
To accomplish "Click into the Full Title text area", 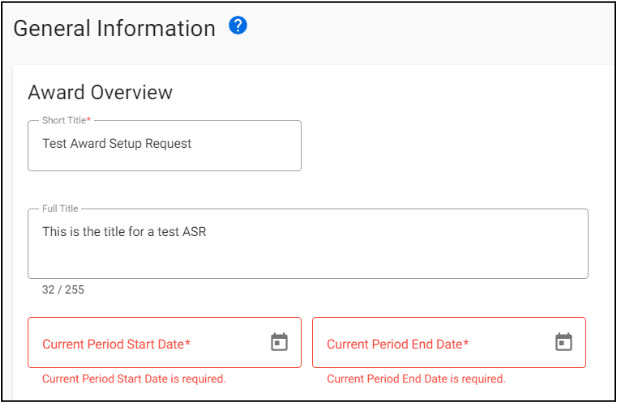I will (x=308, y=244).
